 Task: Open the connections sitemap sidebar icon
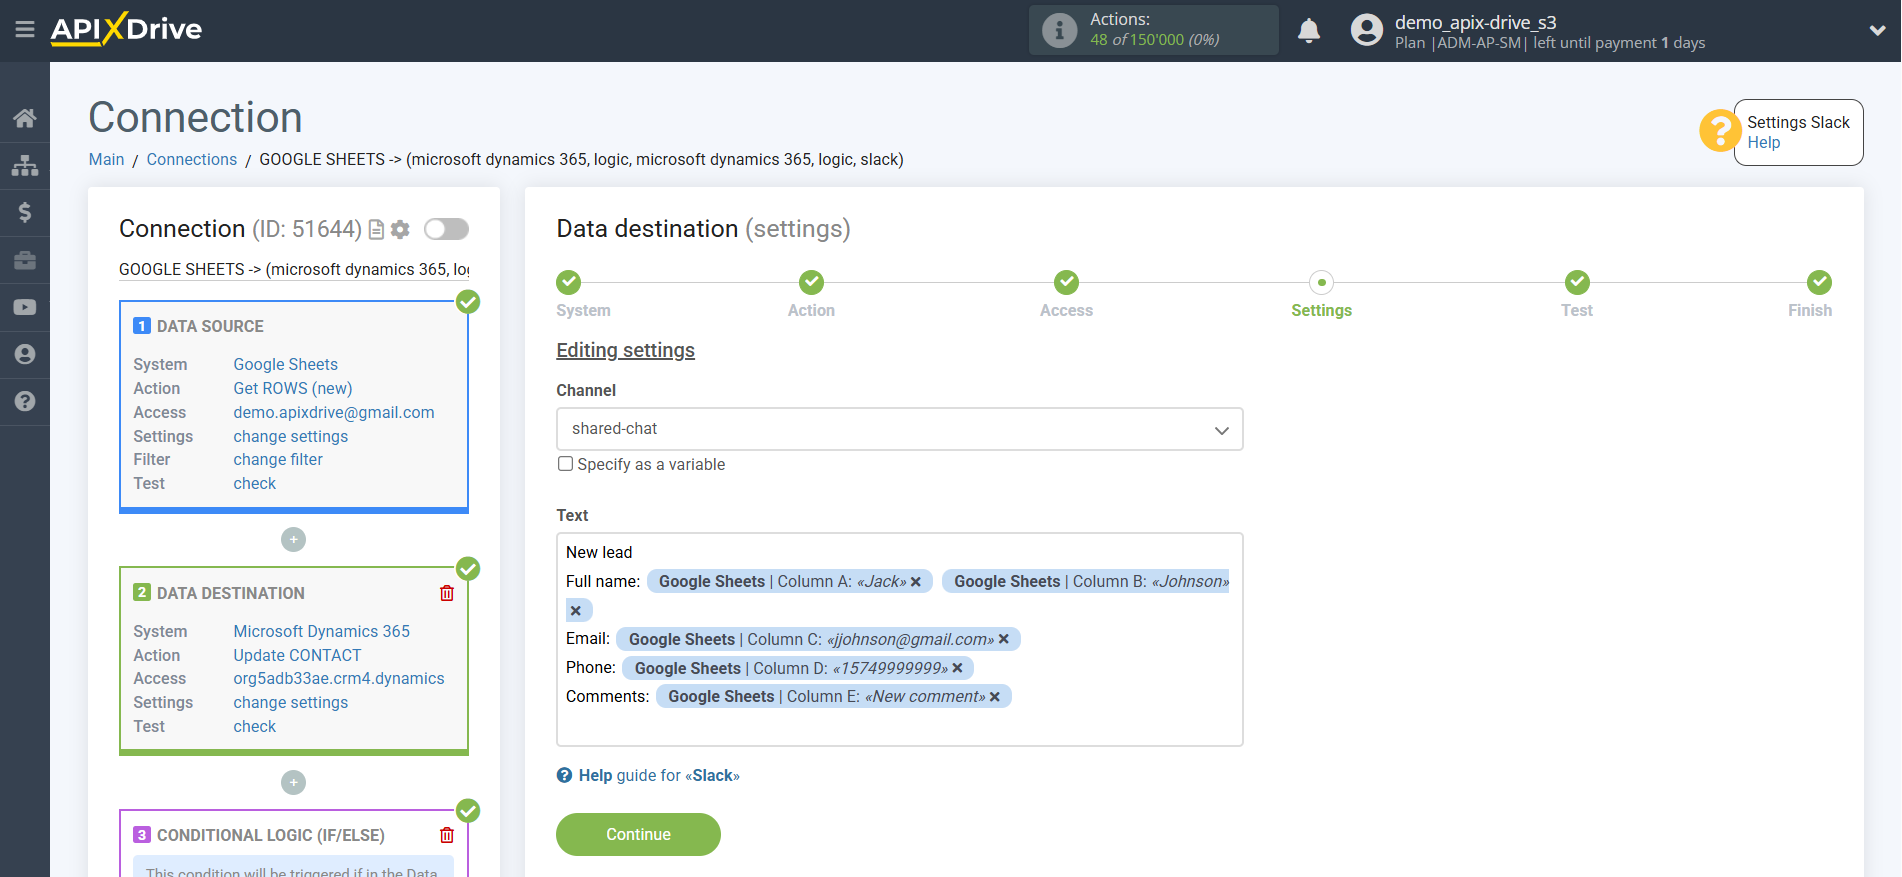tap(25, 166)
